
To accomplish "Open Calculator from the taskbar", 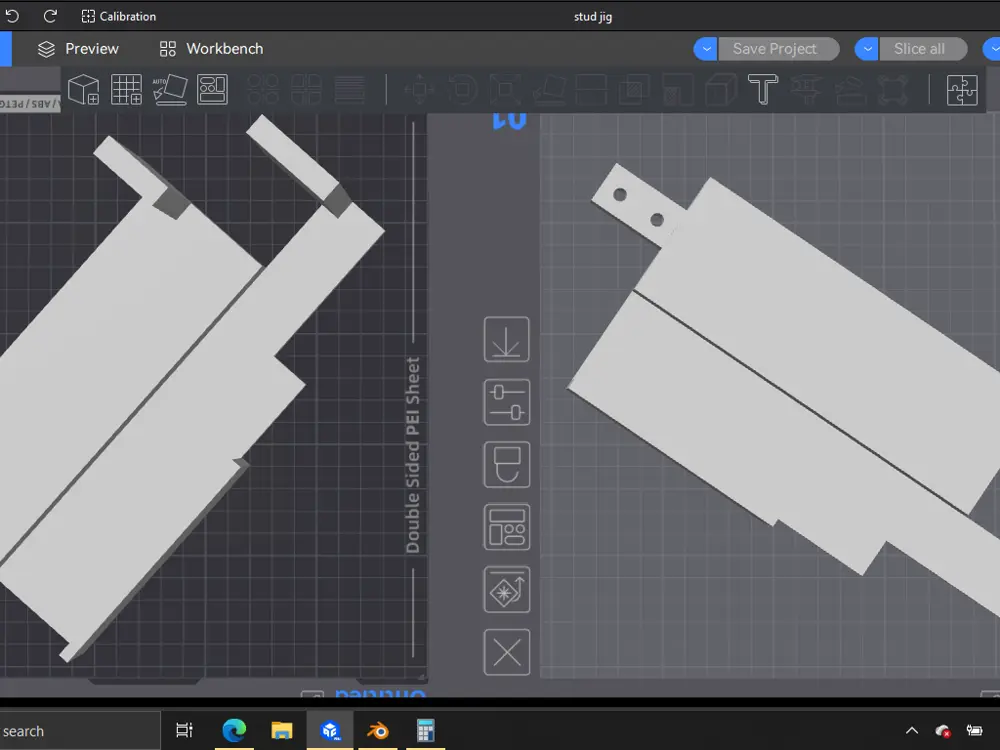I will (x=425, y=730).
